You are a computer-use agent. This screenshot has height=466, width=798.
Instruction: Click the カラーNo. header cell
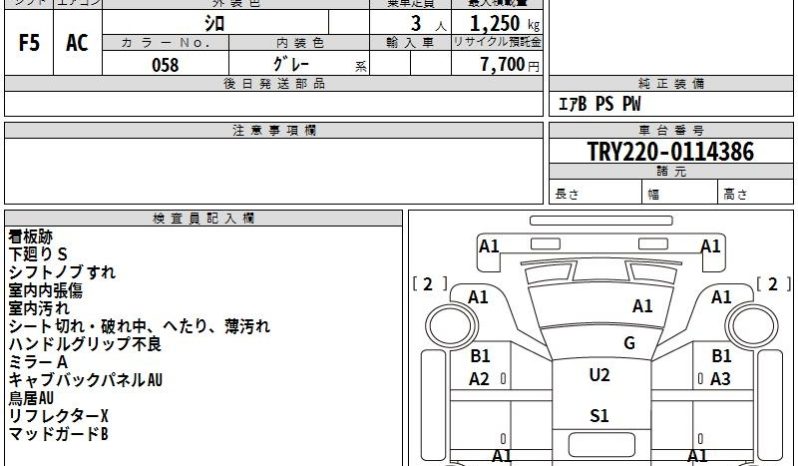tap(165, 43)
